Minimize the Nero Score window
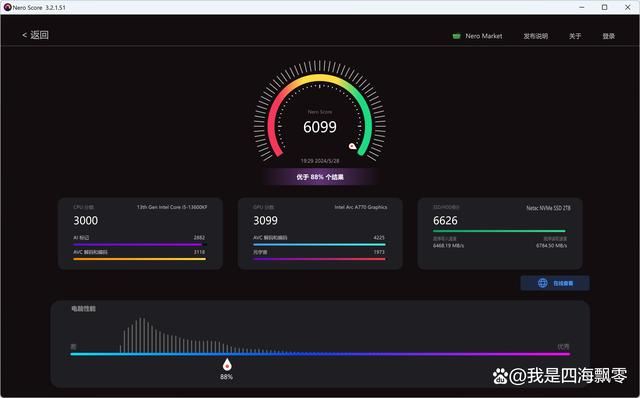The image size is (640, 398). [582, 7]
